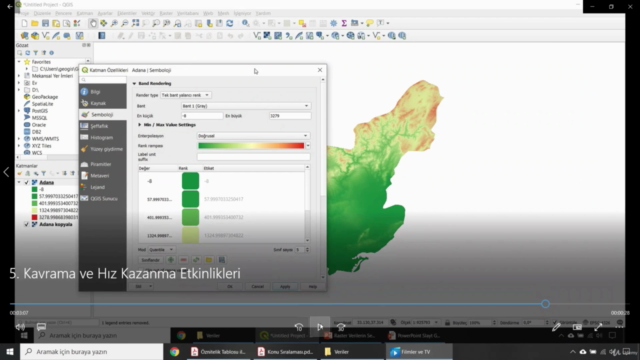Click the video player fullscreen arrows icon
The height and width of the screenshot is (360, 640).
tap(598, 327)
